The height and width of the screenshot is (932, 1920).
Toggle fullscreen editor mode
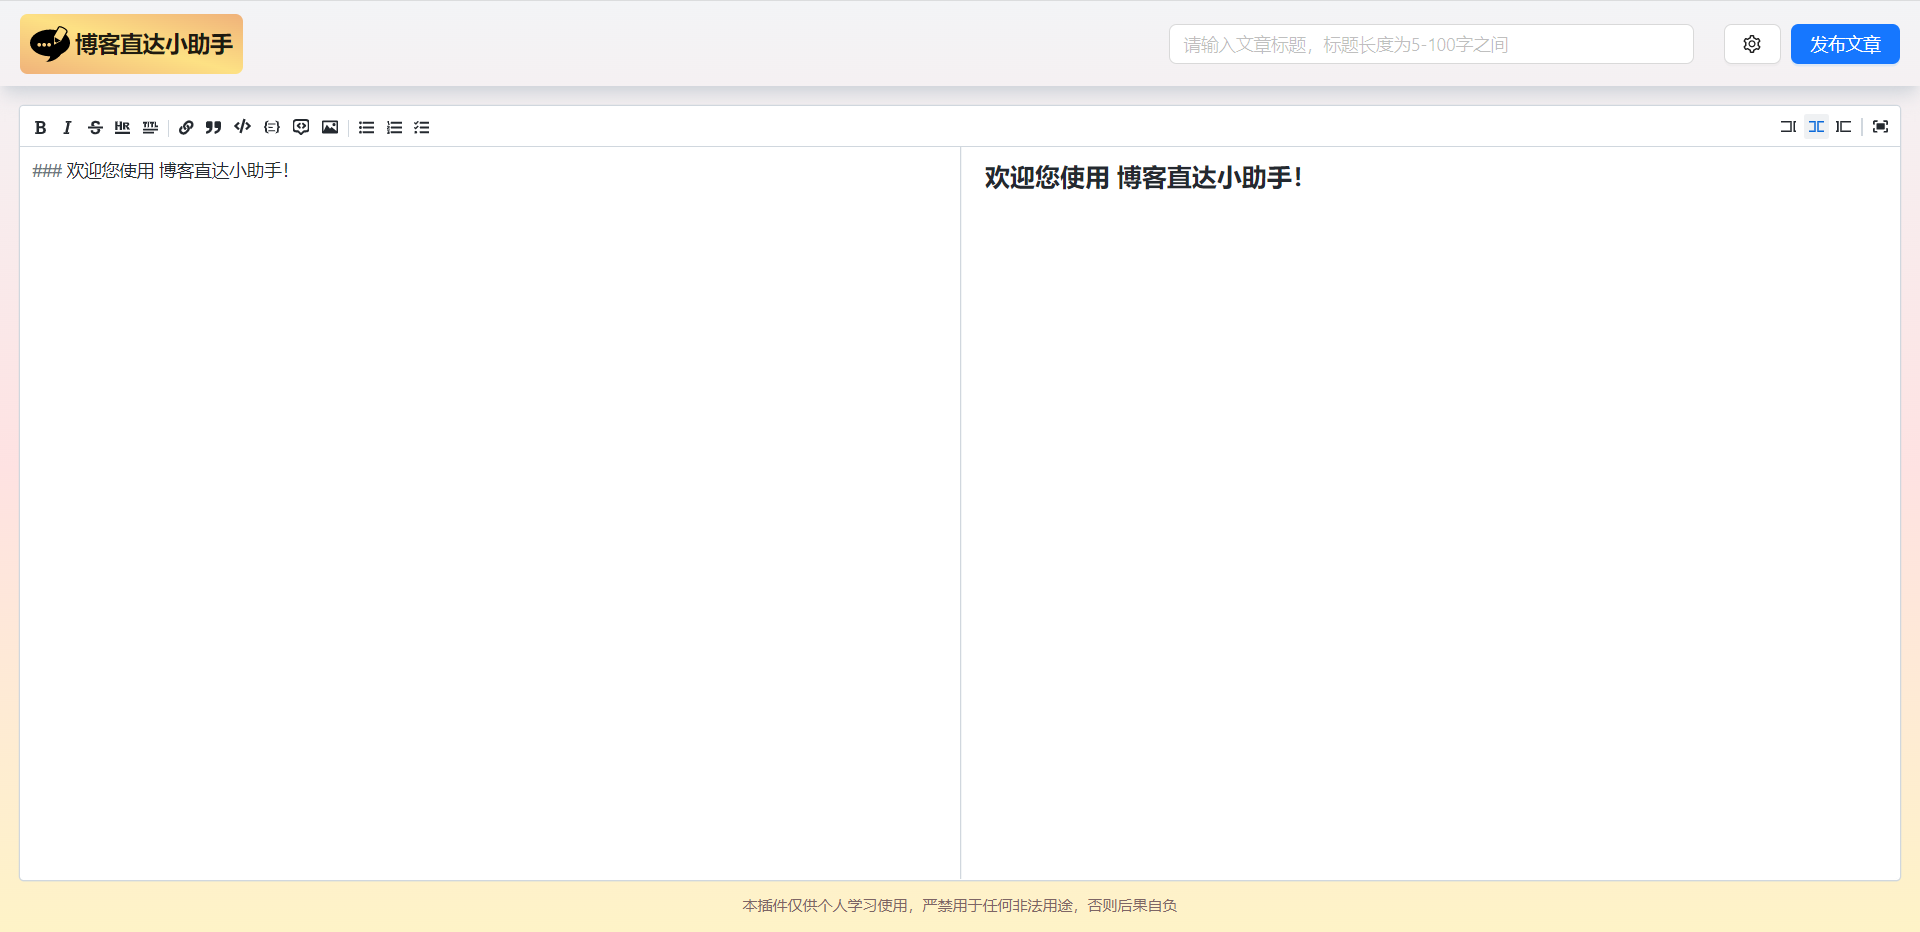[x=1880, y=126]
